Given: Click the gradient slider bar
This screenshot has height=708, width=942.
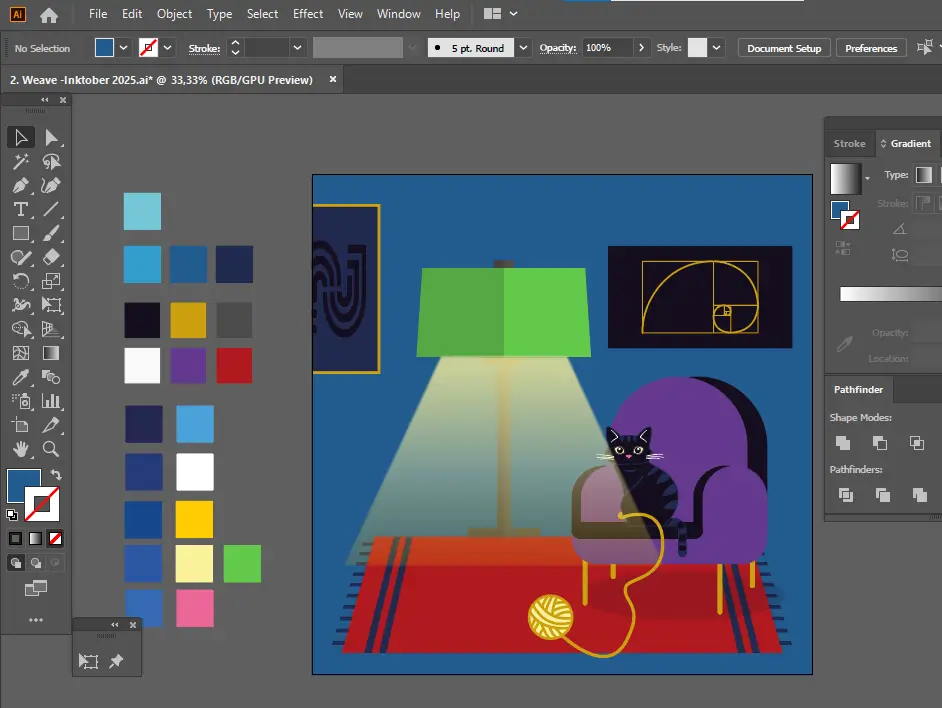Looking at the screenshot, I should pos(890,294).
